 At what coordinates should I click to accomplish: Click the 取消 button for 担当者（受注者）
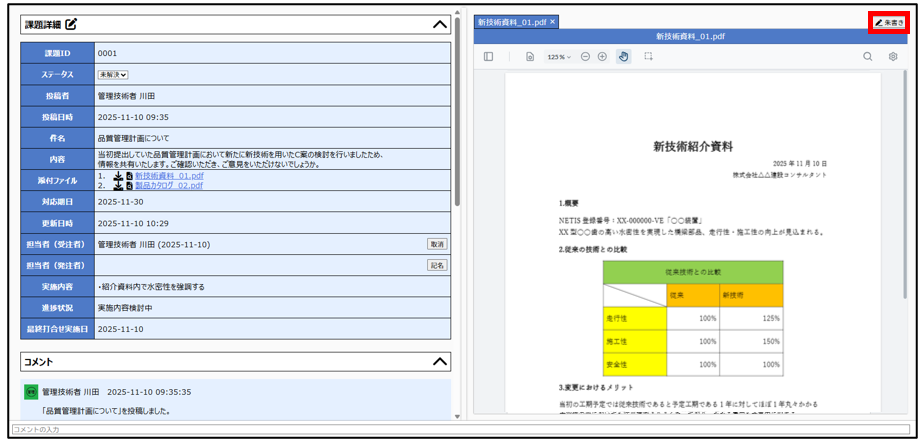436,244
